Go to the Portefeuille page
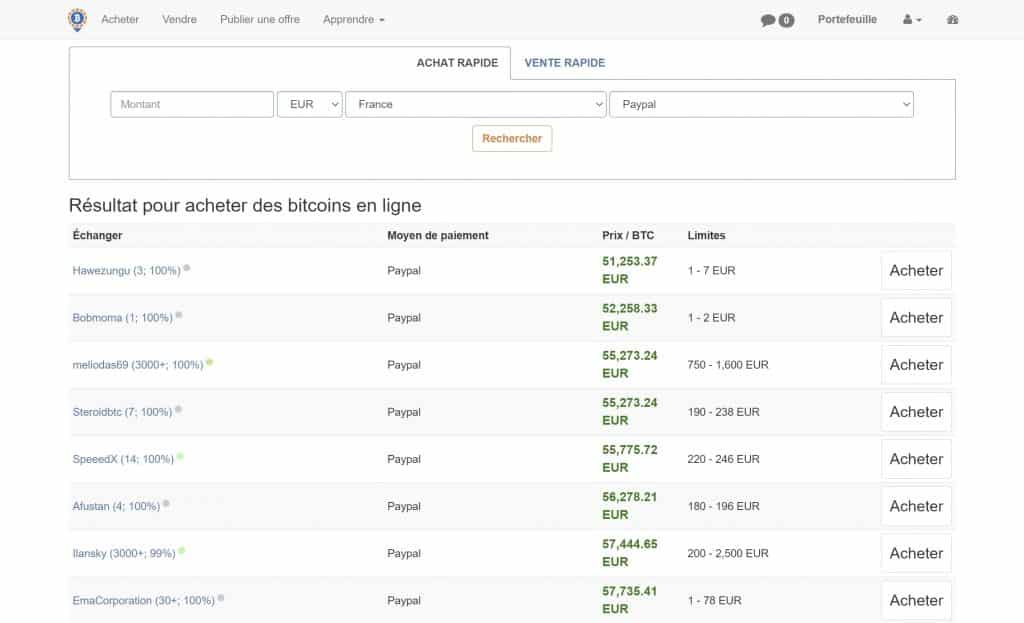 click(847, 19)
